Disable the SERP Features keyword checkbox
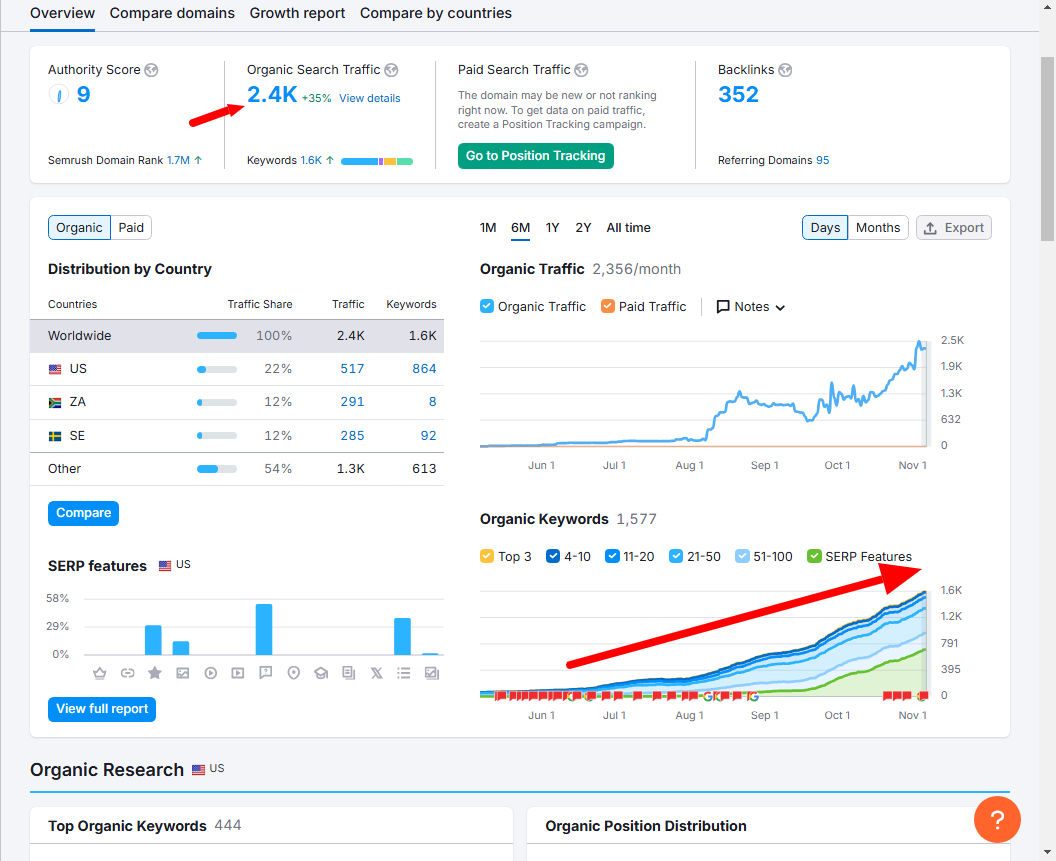This screenshot has height=861, width=1056. (814, 556)
